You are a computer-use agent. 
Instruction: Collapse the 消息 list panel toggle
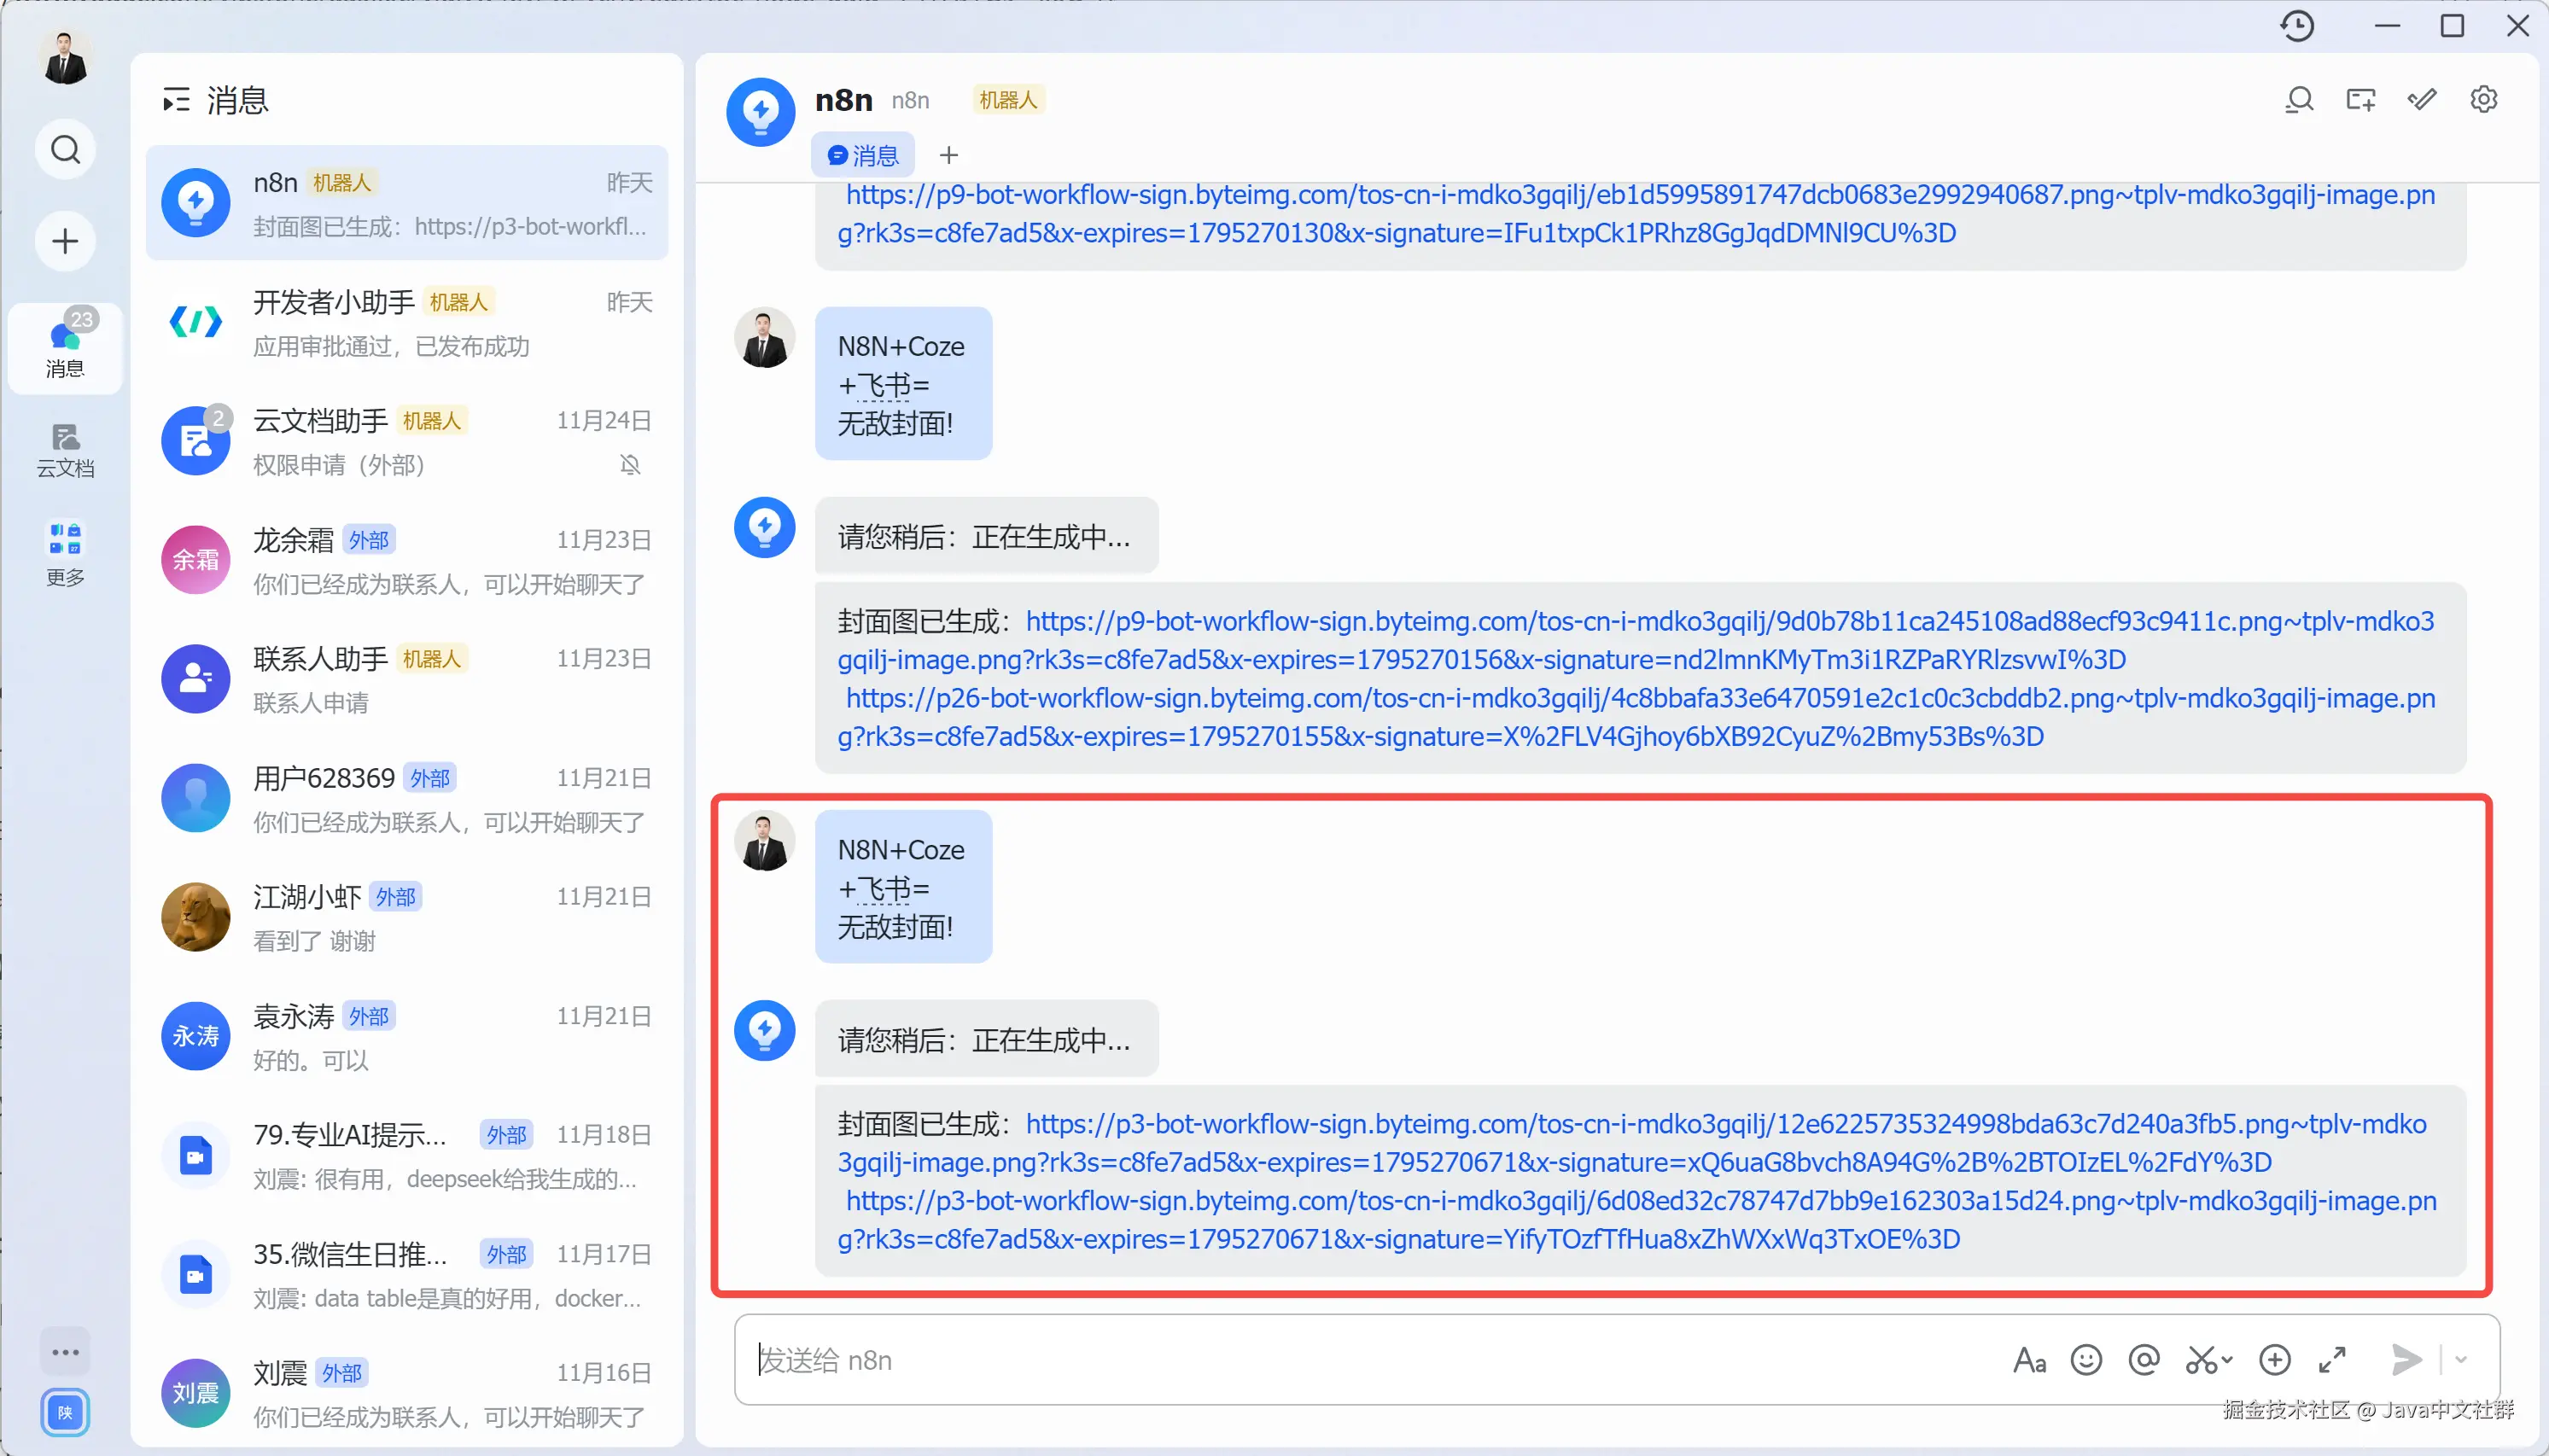pyautogui.click(x=176, y=100)
